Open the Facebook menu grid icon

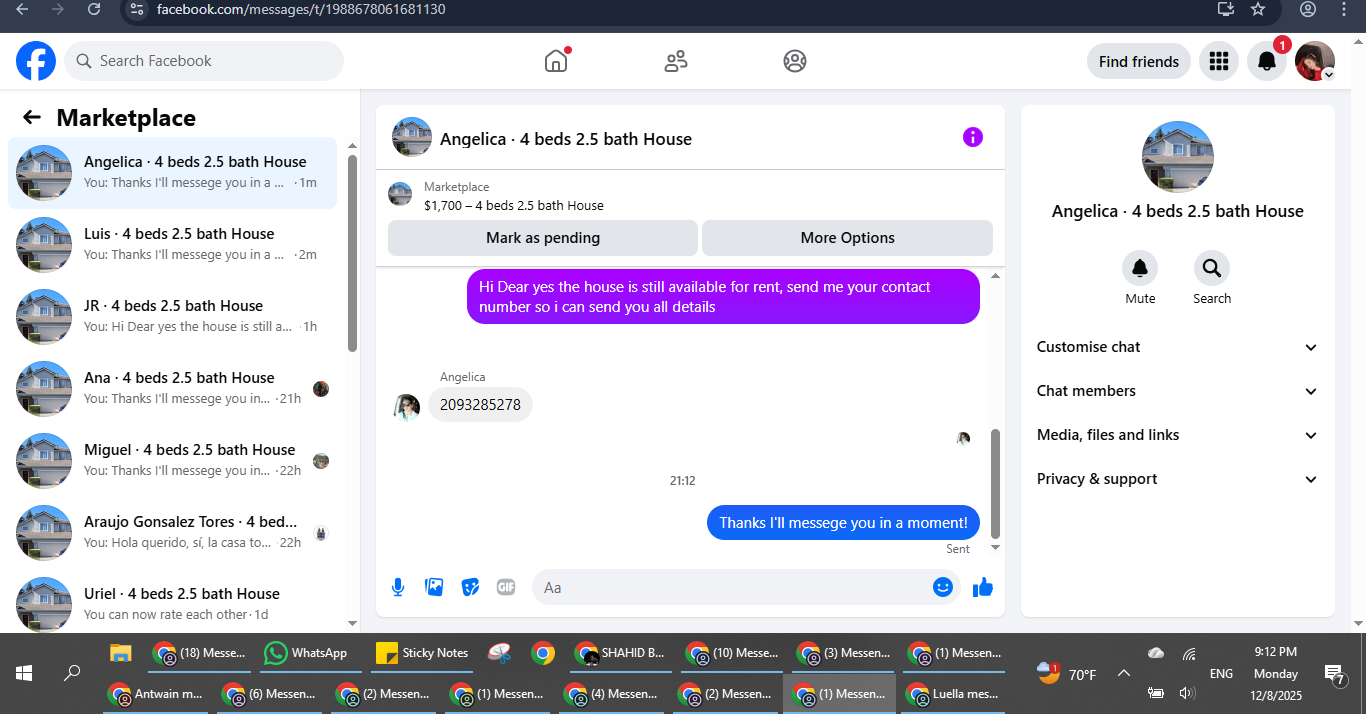coord(1218,61)
